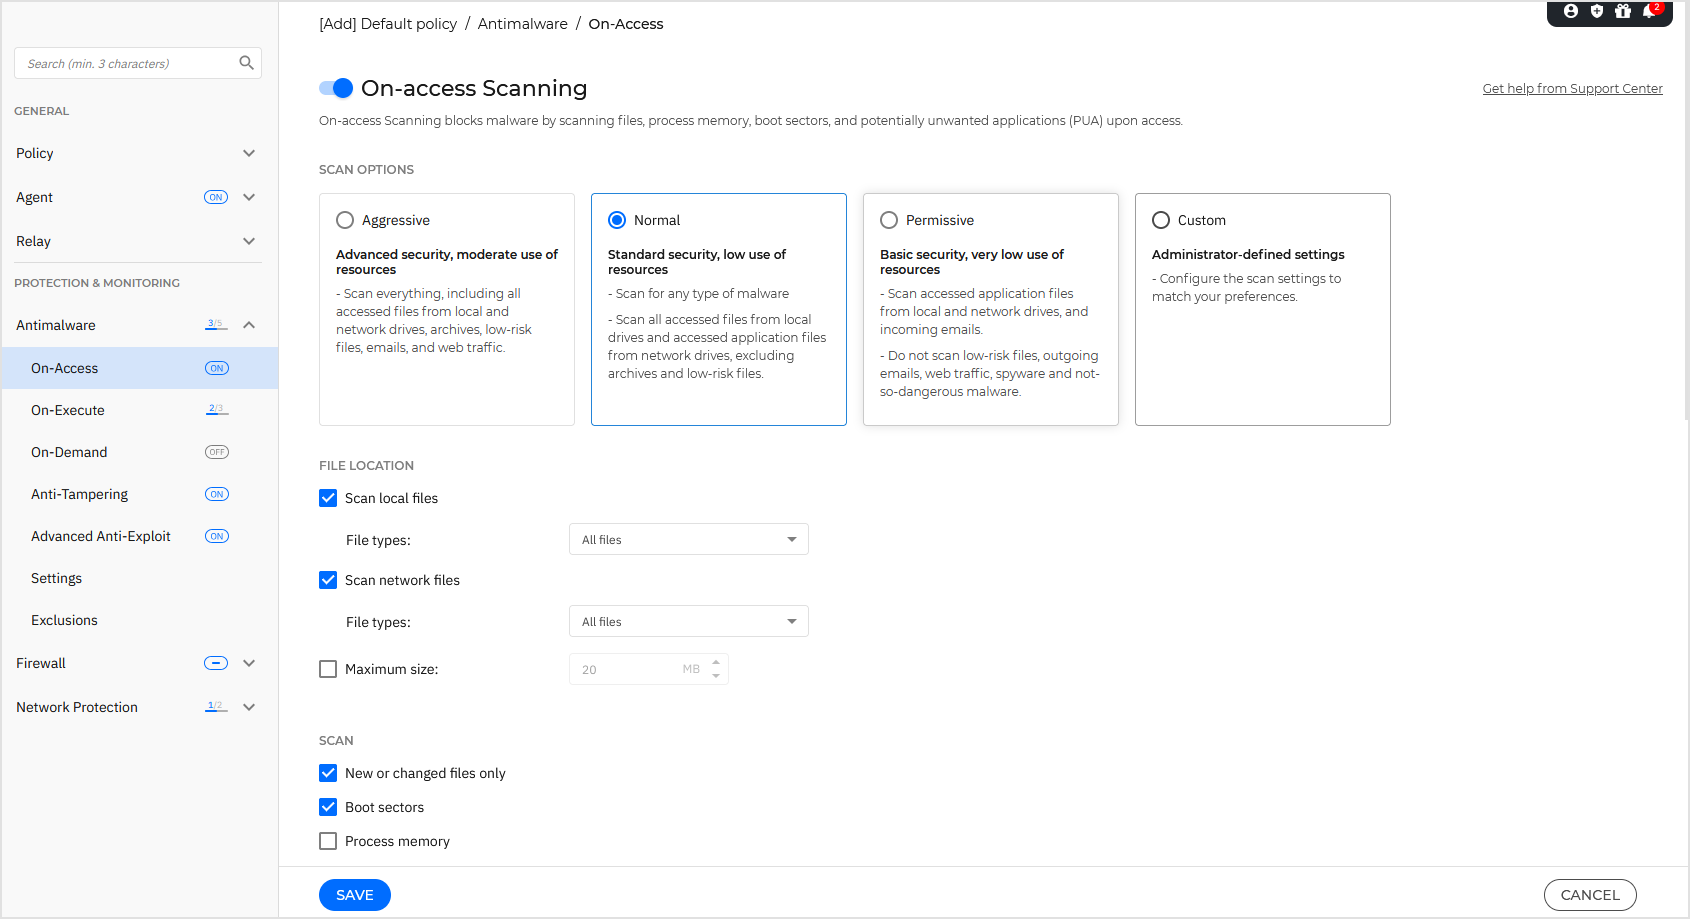1690x919 pixels.
Task: Click the shield plus icon in top bar
Action: [1597, 11]
